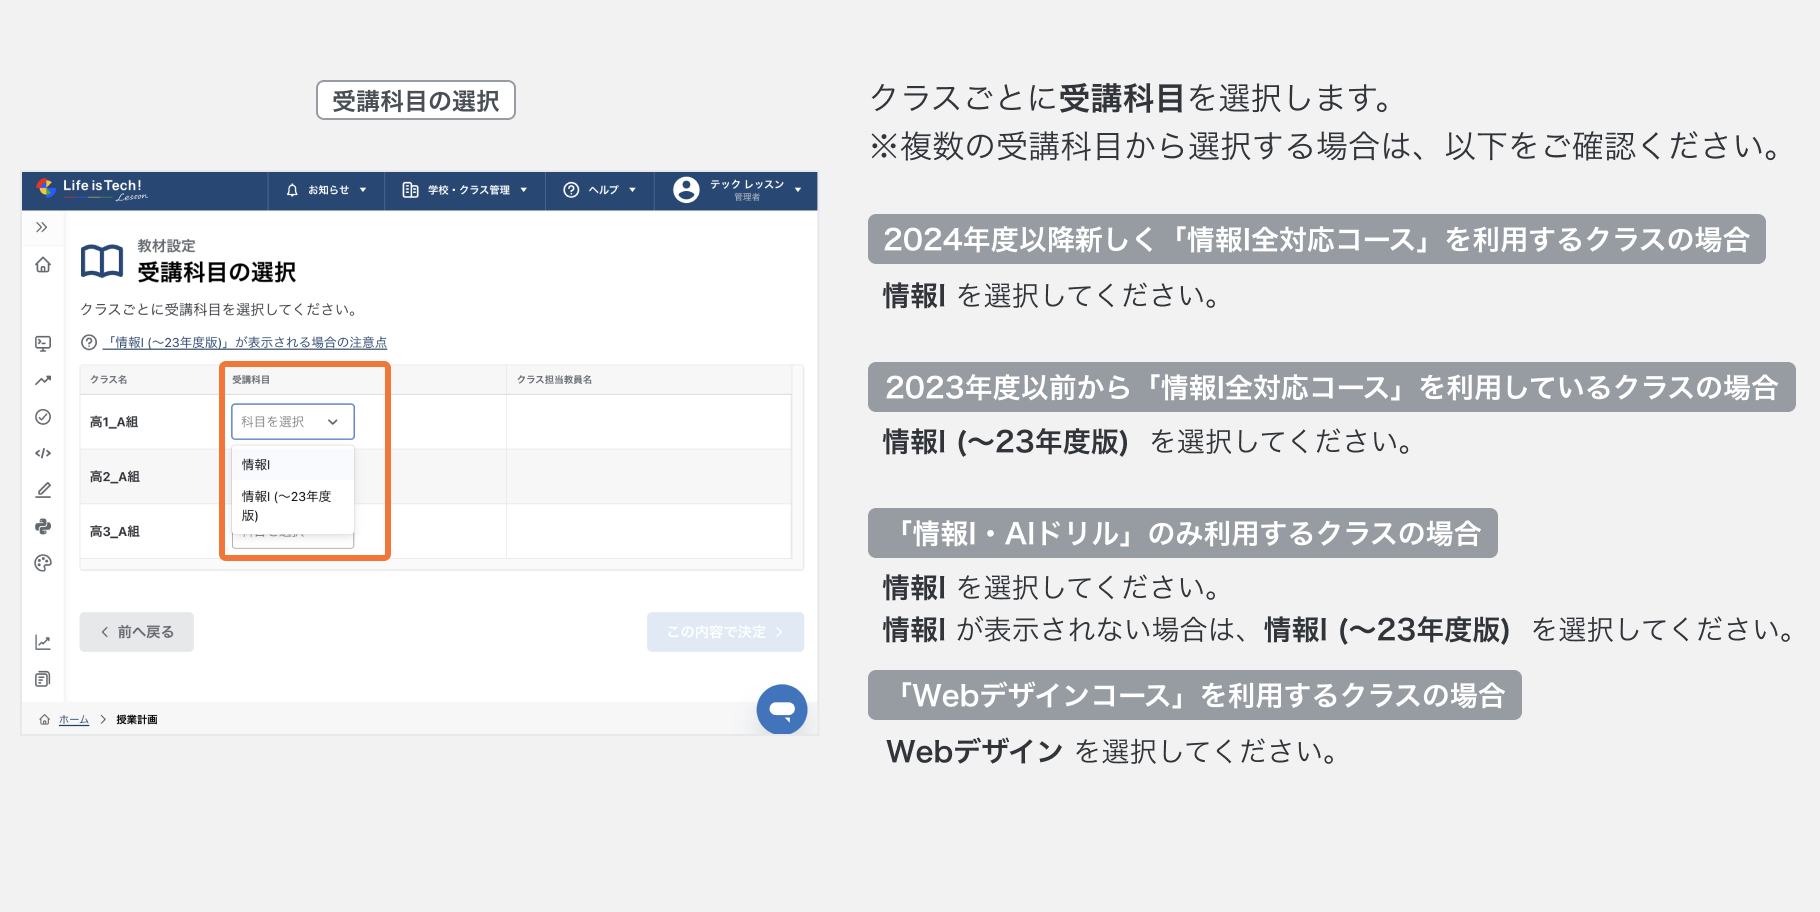Click the 2023年度以前 heading banner
The image size is (1820, 912).
tap(1331, 387)
